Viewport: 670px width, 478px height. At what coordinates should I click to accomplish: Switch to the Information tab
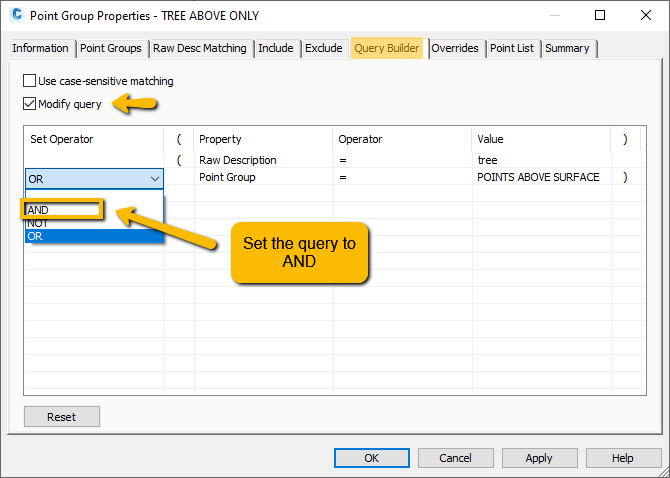pyautogui.click(x=40, y=48)
